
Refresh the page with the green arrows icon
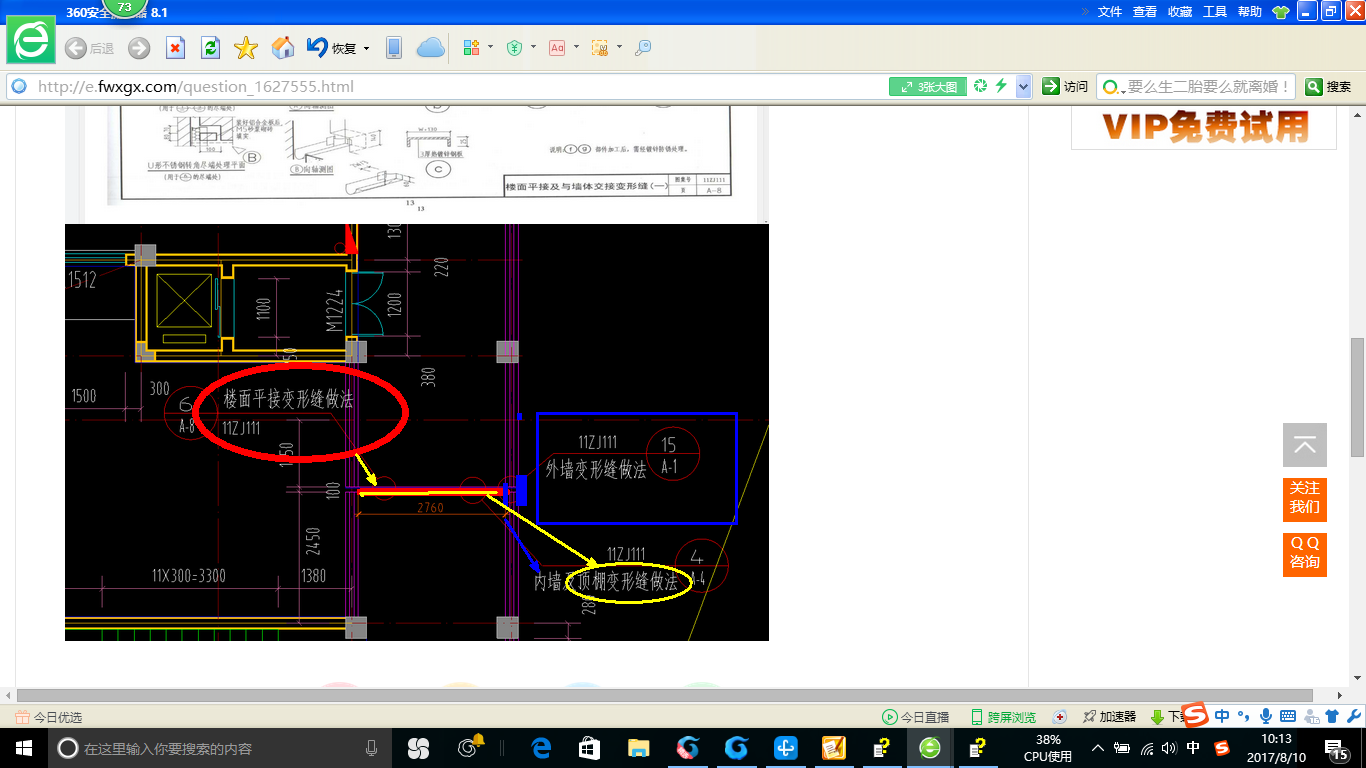(210, 48)
